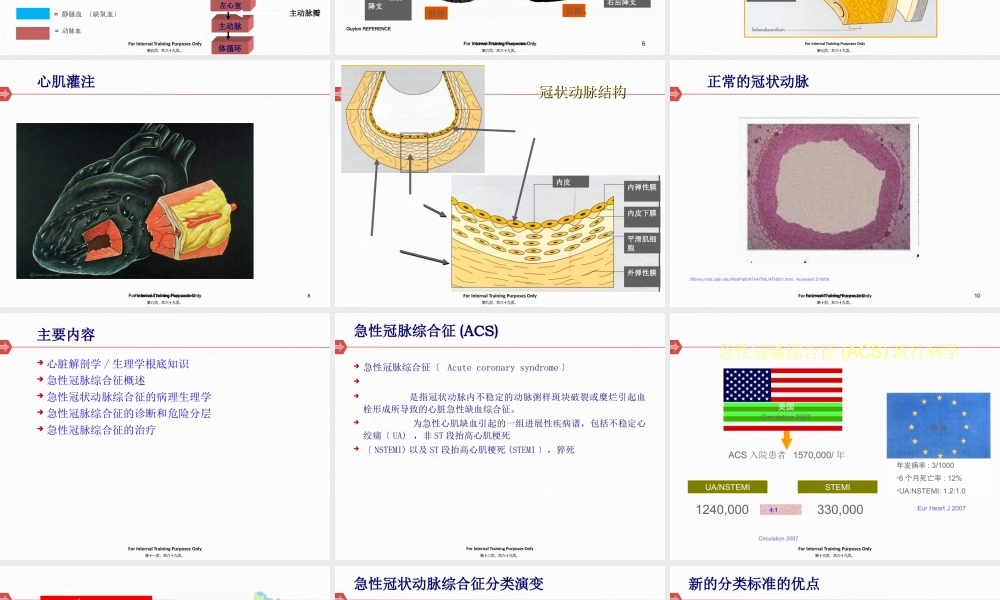Image resolution: width=1000 pixels, height=600 pixels.
Task: Select the bullet mentioning NSTEMI and STEMI
Action: pos(469,450)
